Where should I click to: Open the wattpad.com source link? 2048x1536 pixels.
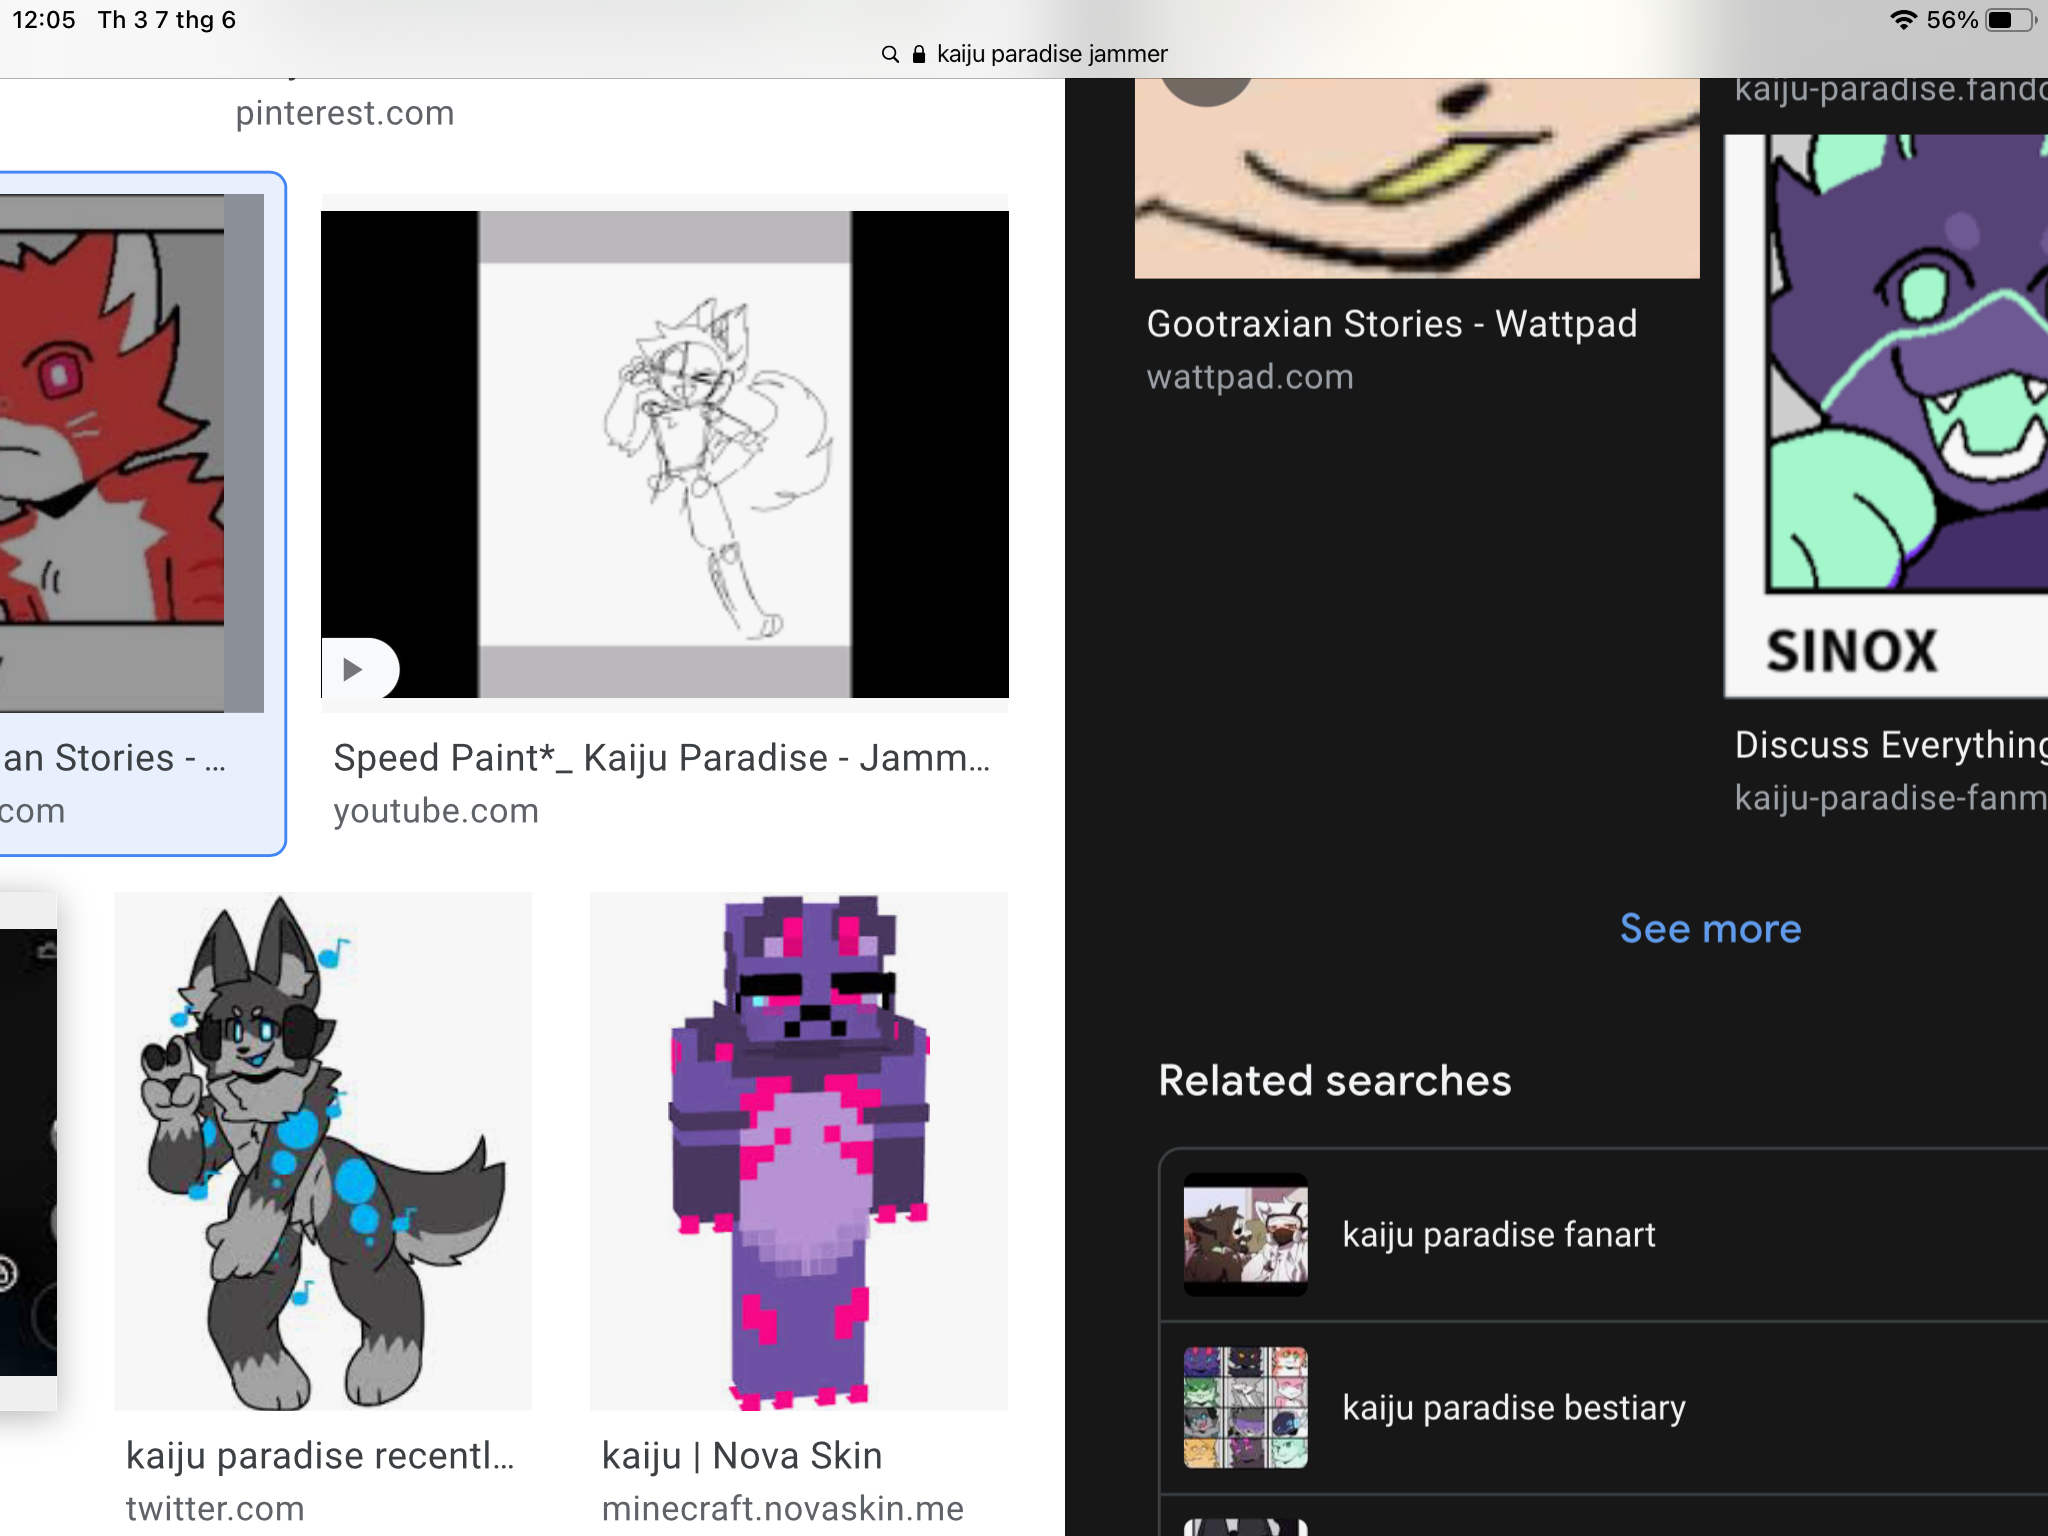1250,376
